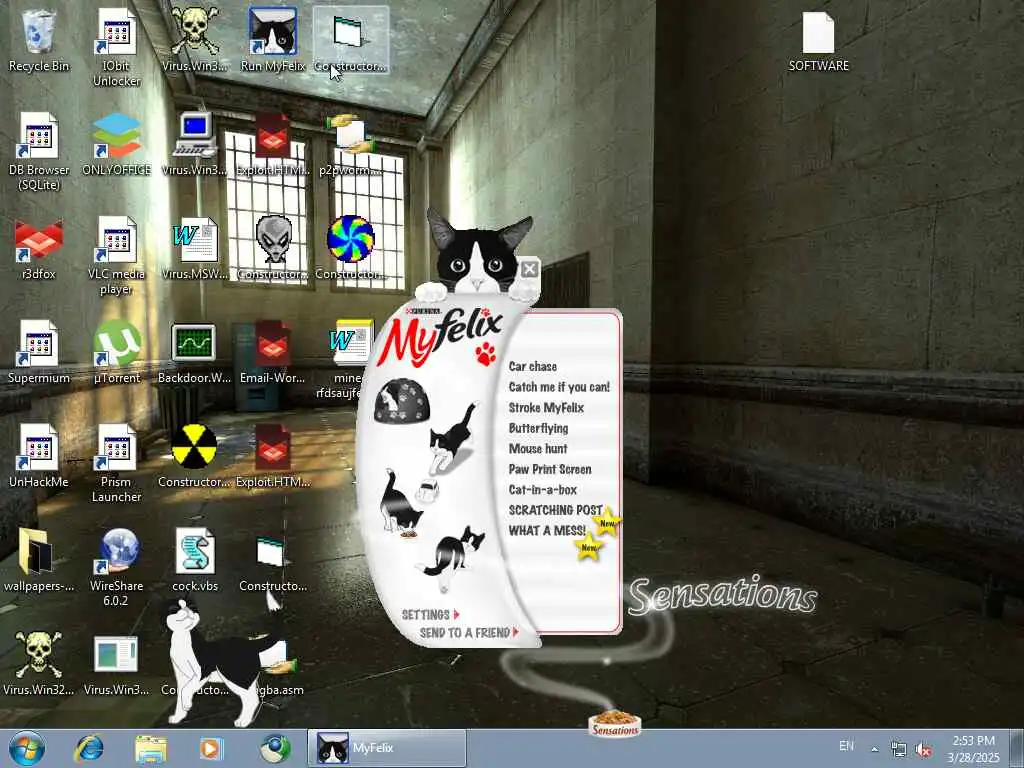The height and width of the screenshot is (768, 1024).
Task: Choose Stroke MyFelix activity
Action: coord(546,408)
